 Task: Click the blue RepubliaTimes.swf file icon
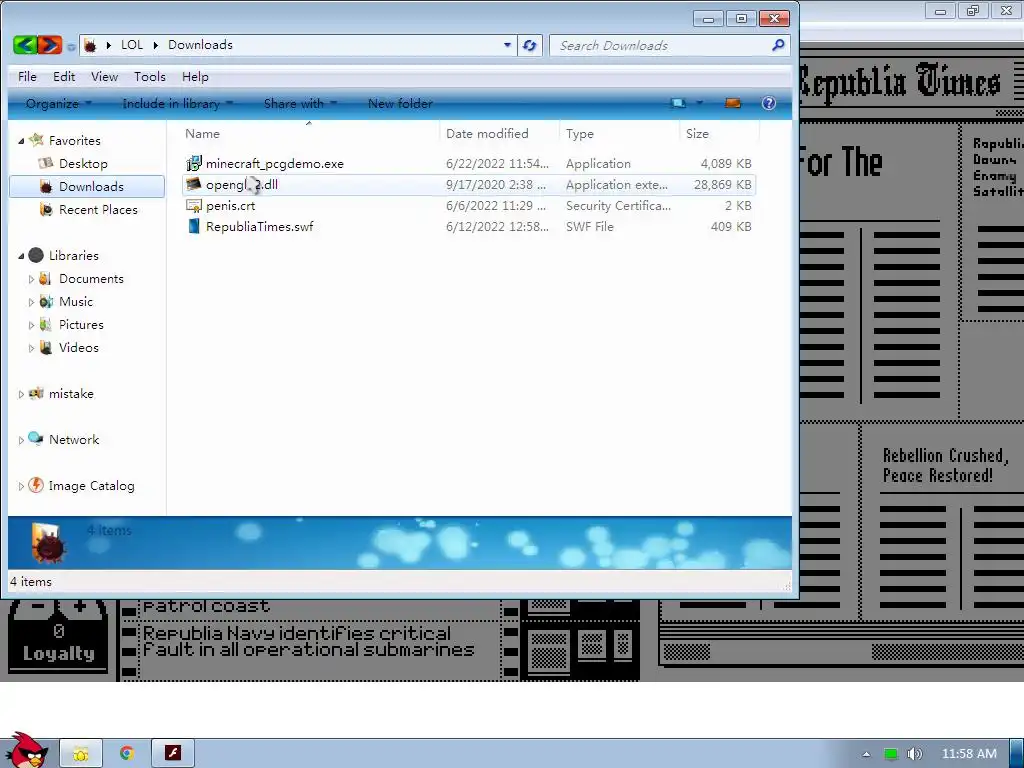click(193, 227)
